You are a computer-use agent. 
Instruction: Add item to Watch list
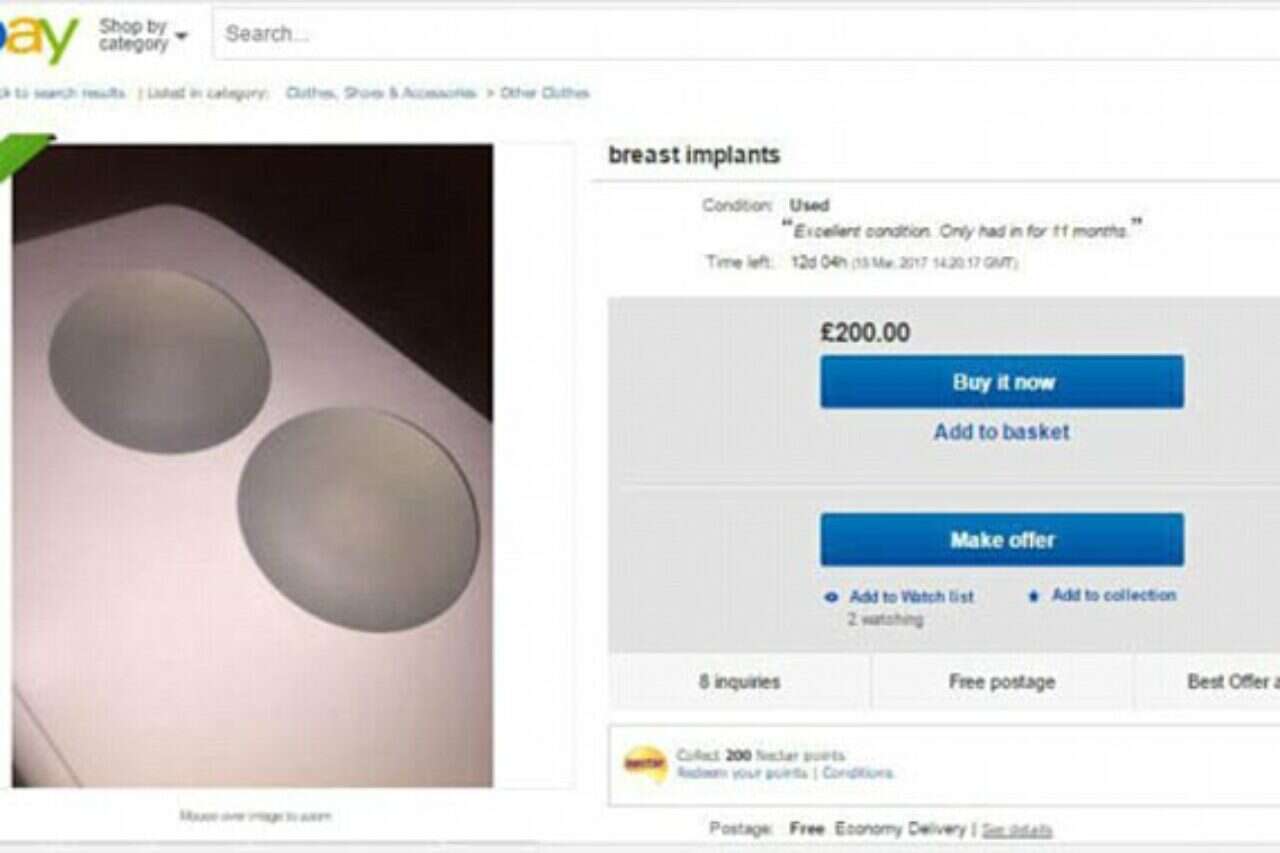coord(911,597)
